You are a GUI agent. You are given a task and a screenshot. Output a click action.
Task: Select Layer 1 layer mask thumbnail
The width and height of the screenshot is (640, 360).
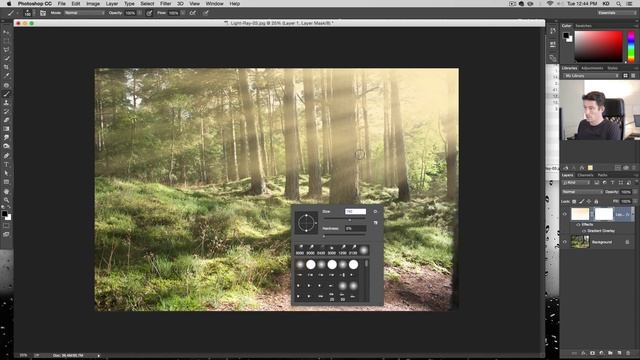pos(604,214)
